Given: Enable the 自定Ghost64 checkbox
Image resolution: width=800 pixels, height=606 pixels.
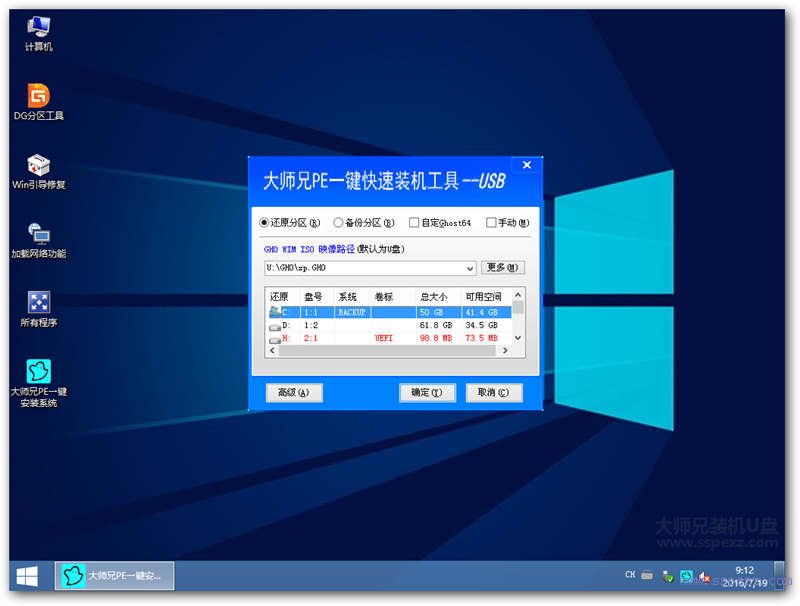Looking at the screenshot, I should pyautogui.click(x=413, y=222).
